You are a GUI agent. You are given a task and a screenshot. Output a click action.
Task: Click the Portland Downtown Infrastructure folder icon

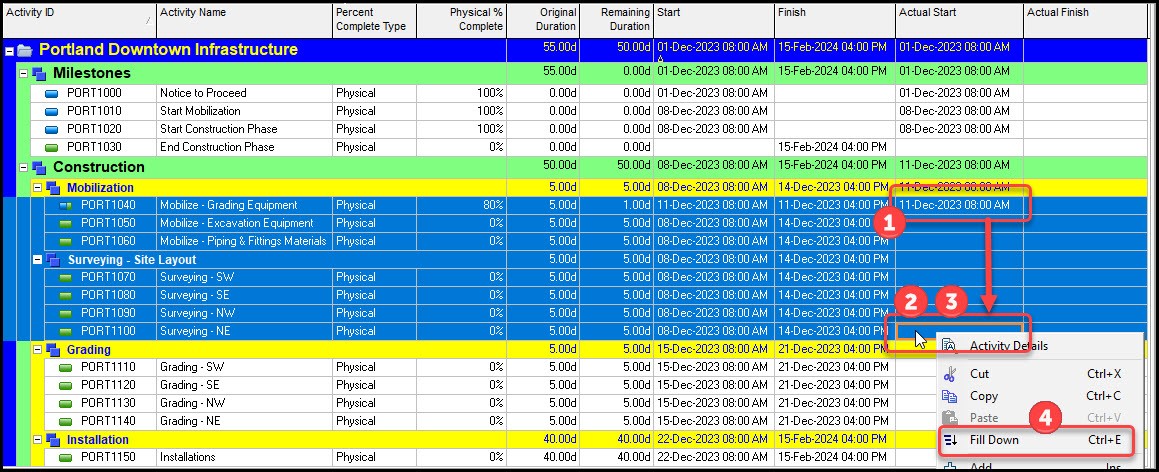click(x=25, y=50)
